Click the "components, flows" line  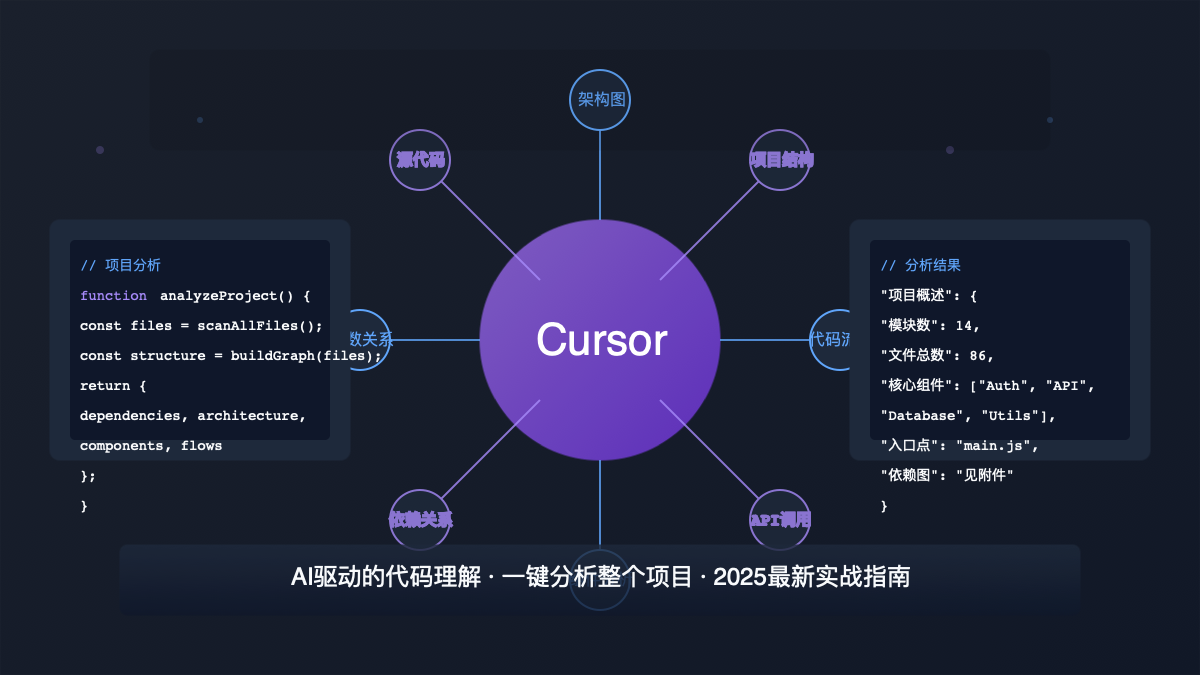(151, 446)
